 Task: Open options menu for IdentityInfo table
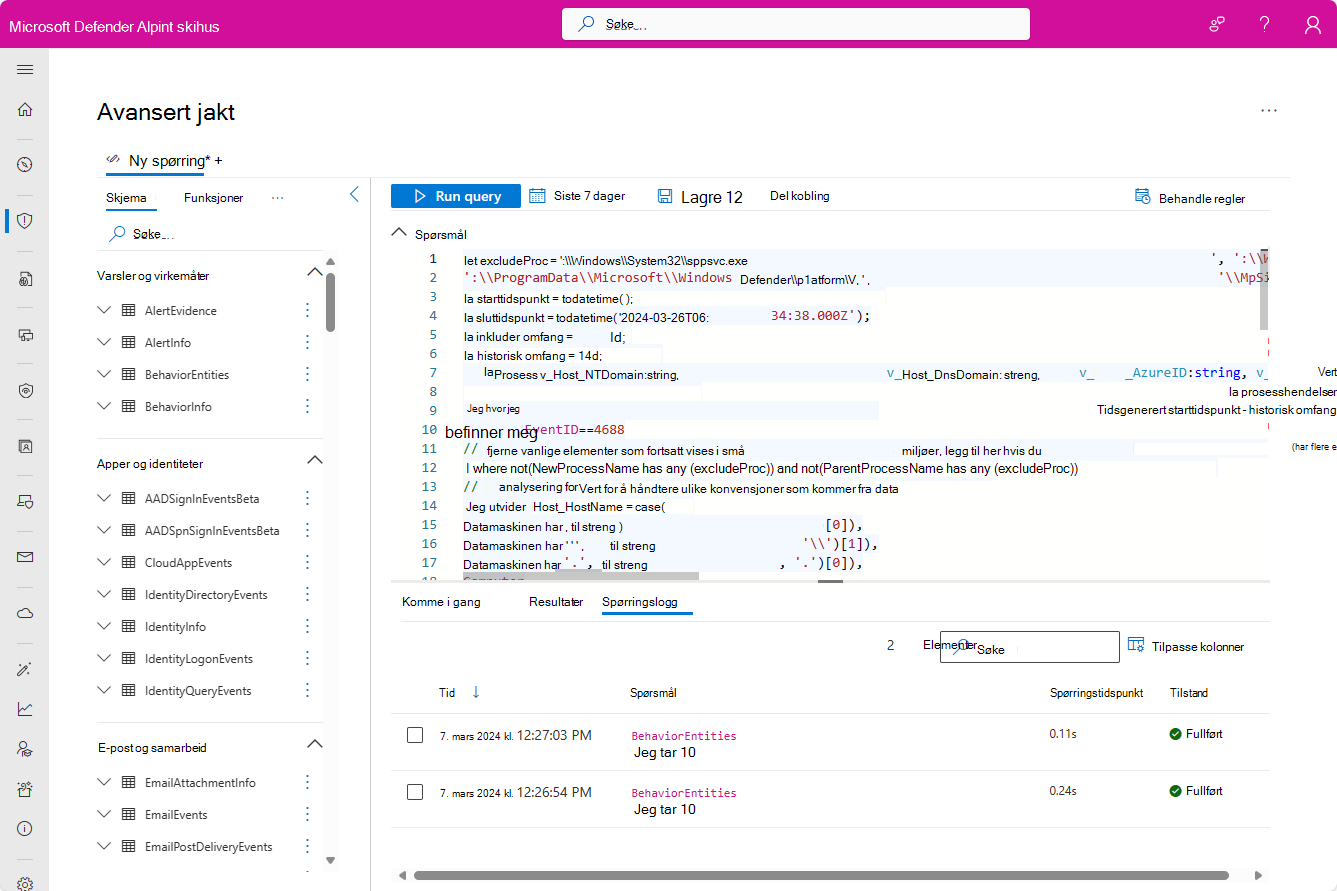point(307,627)
